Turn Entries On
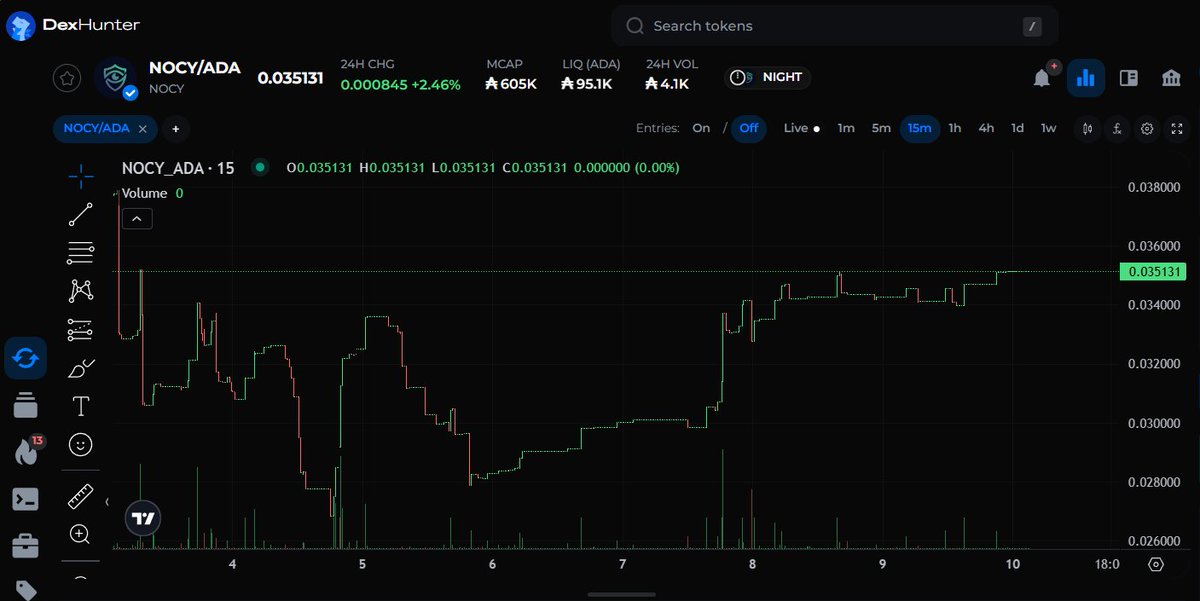This screenshot has height=601, width=1200. tap(701, 129)
